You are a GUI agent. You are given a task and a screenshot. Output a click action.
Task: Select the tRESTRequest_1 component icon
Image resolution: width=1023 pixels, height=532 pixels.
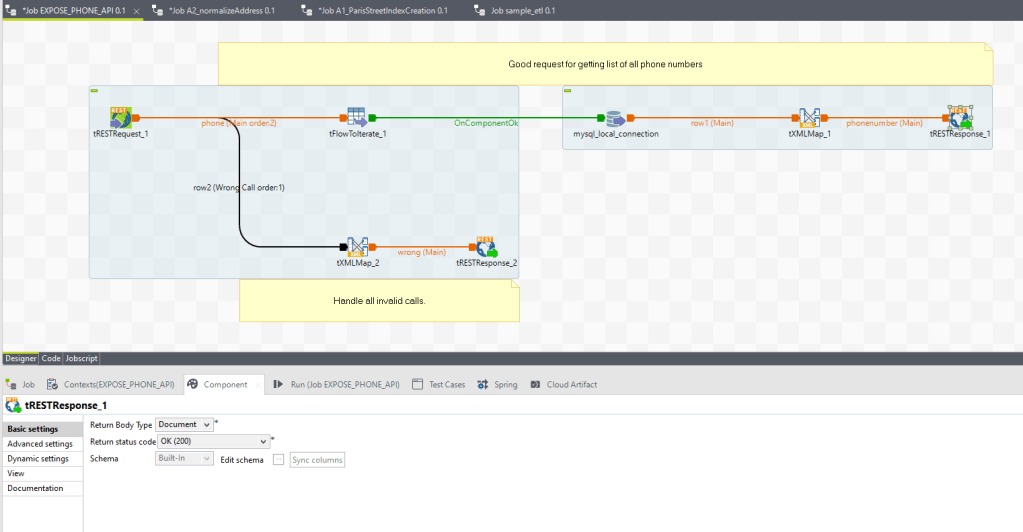click(x=120, y=118)
